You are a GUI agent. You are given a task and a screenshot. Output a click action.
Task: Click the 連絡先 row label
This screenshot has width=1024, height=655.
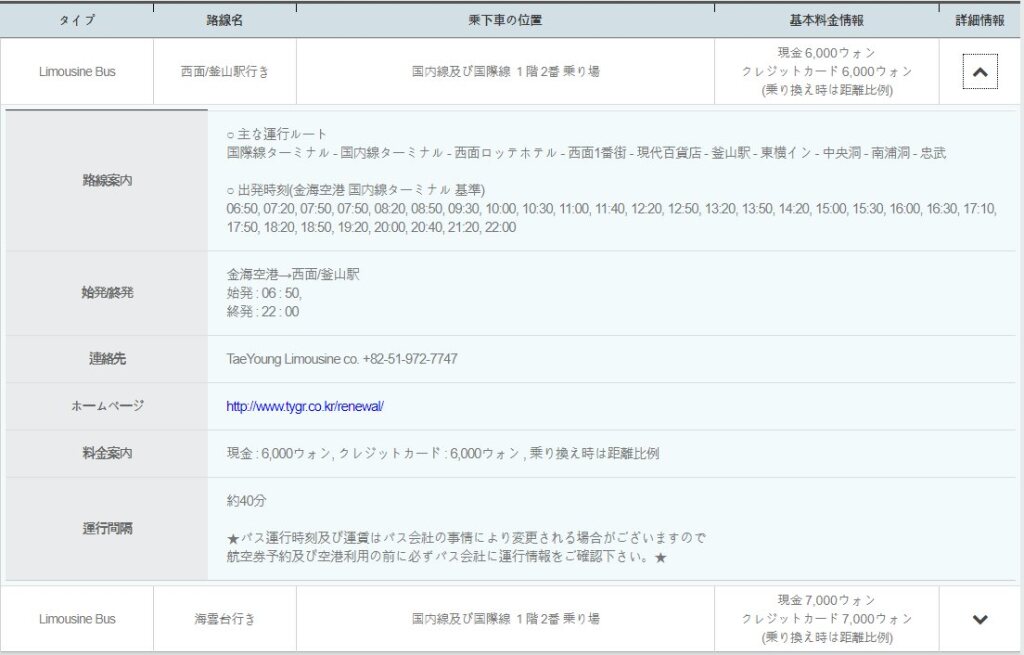pyautogui.click(x=106, y=359)
